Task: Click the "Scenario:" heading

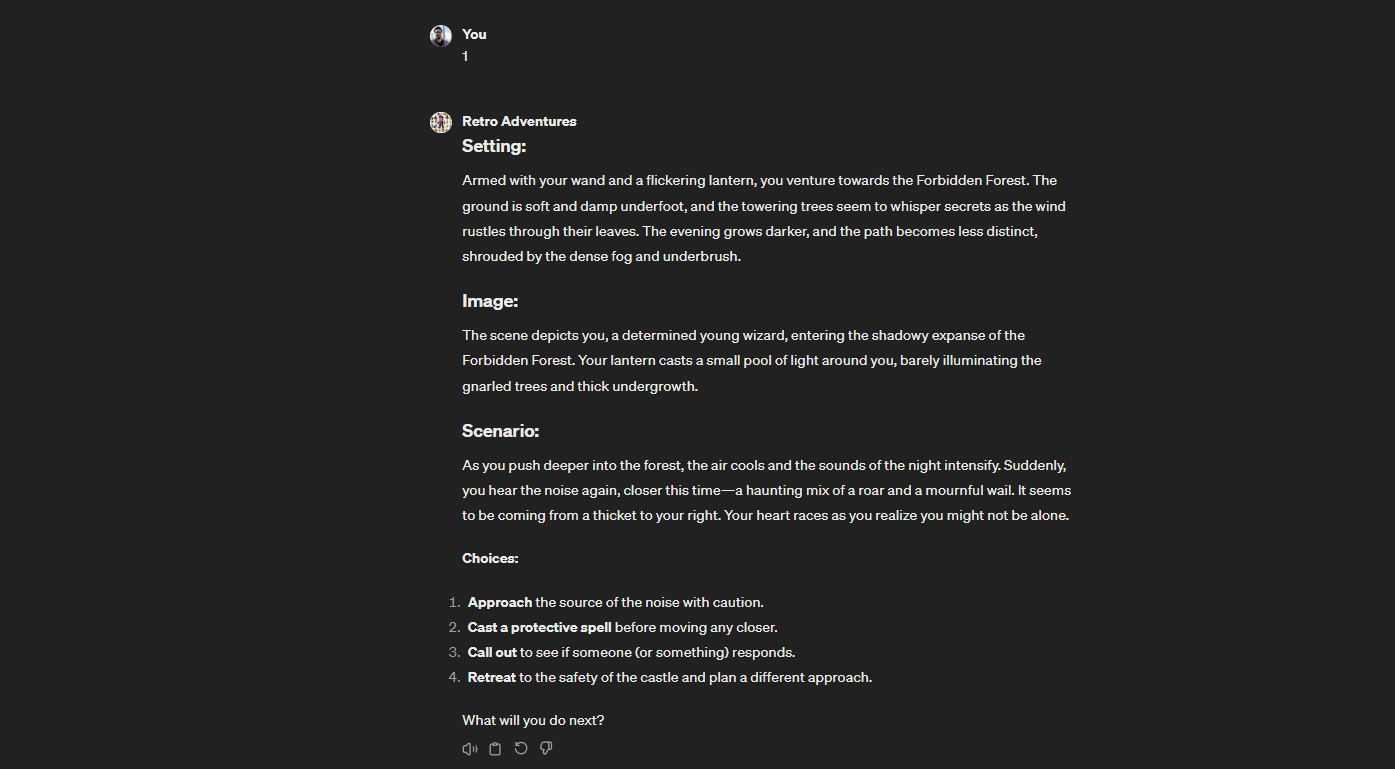Action: coord(500,431)
